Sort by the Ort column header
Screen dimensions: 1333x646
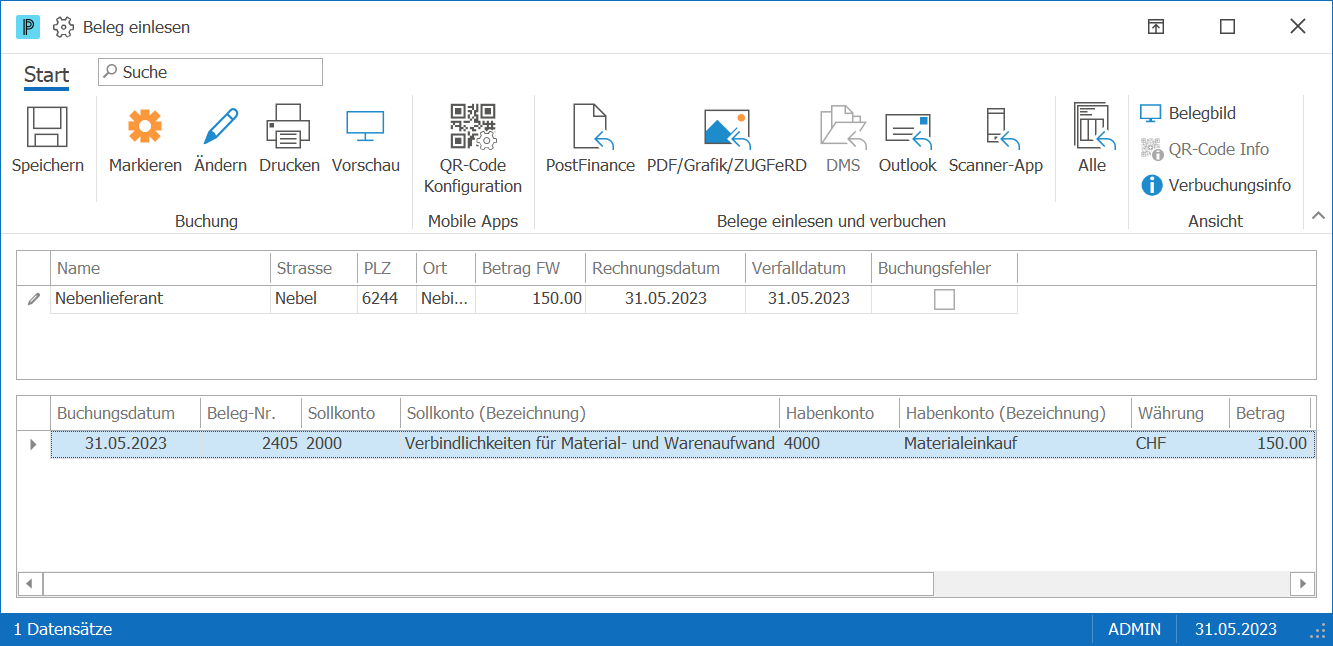click(x=446, y=268)
